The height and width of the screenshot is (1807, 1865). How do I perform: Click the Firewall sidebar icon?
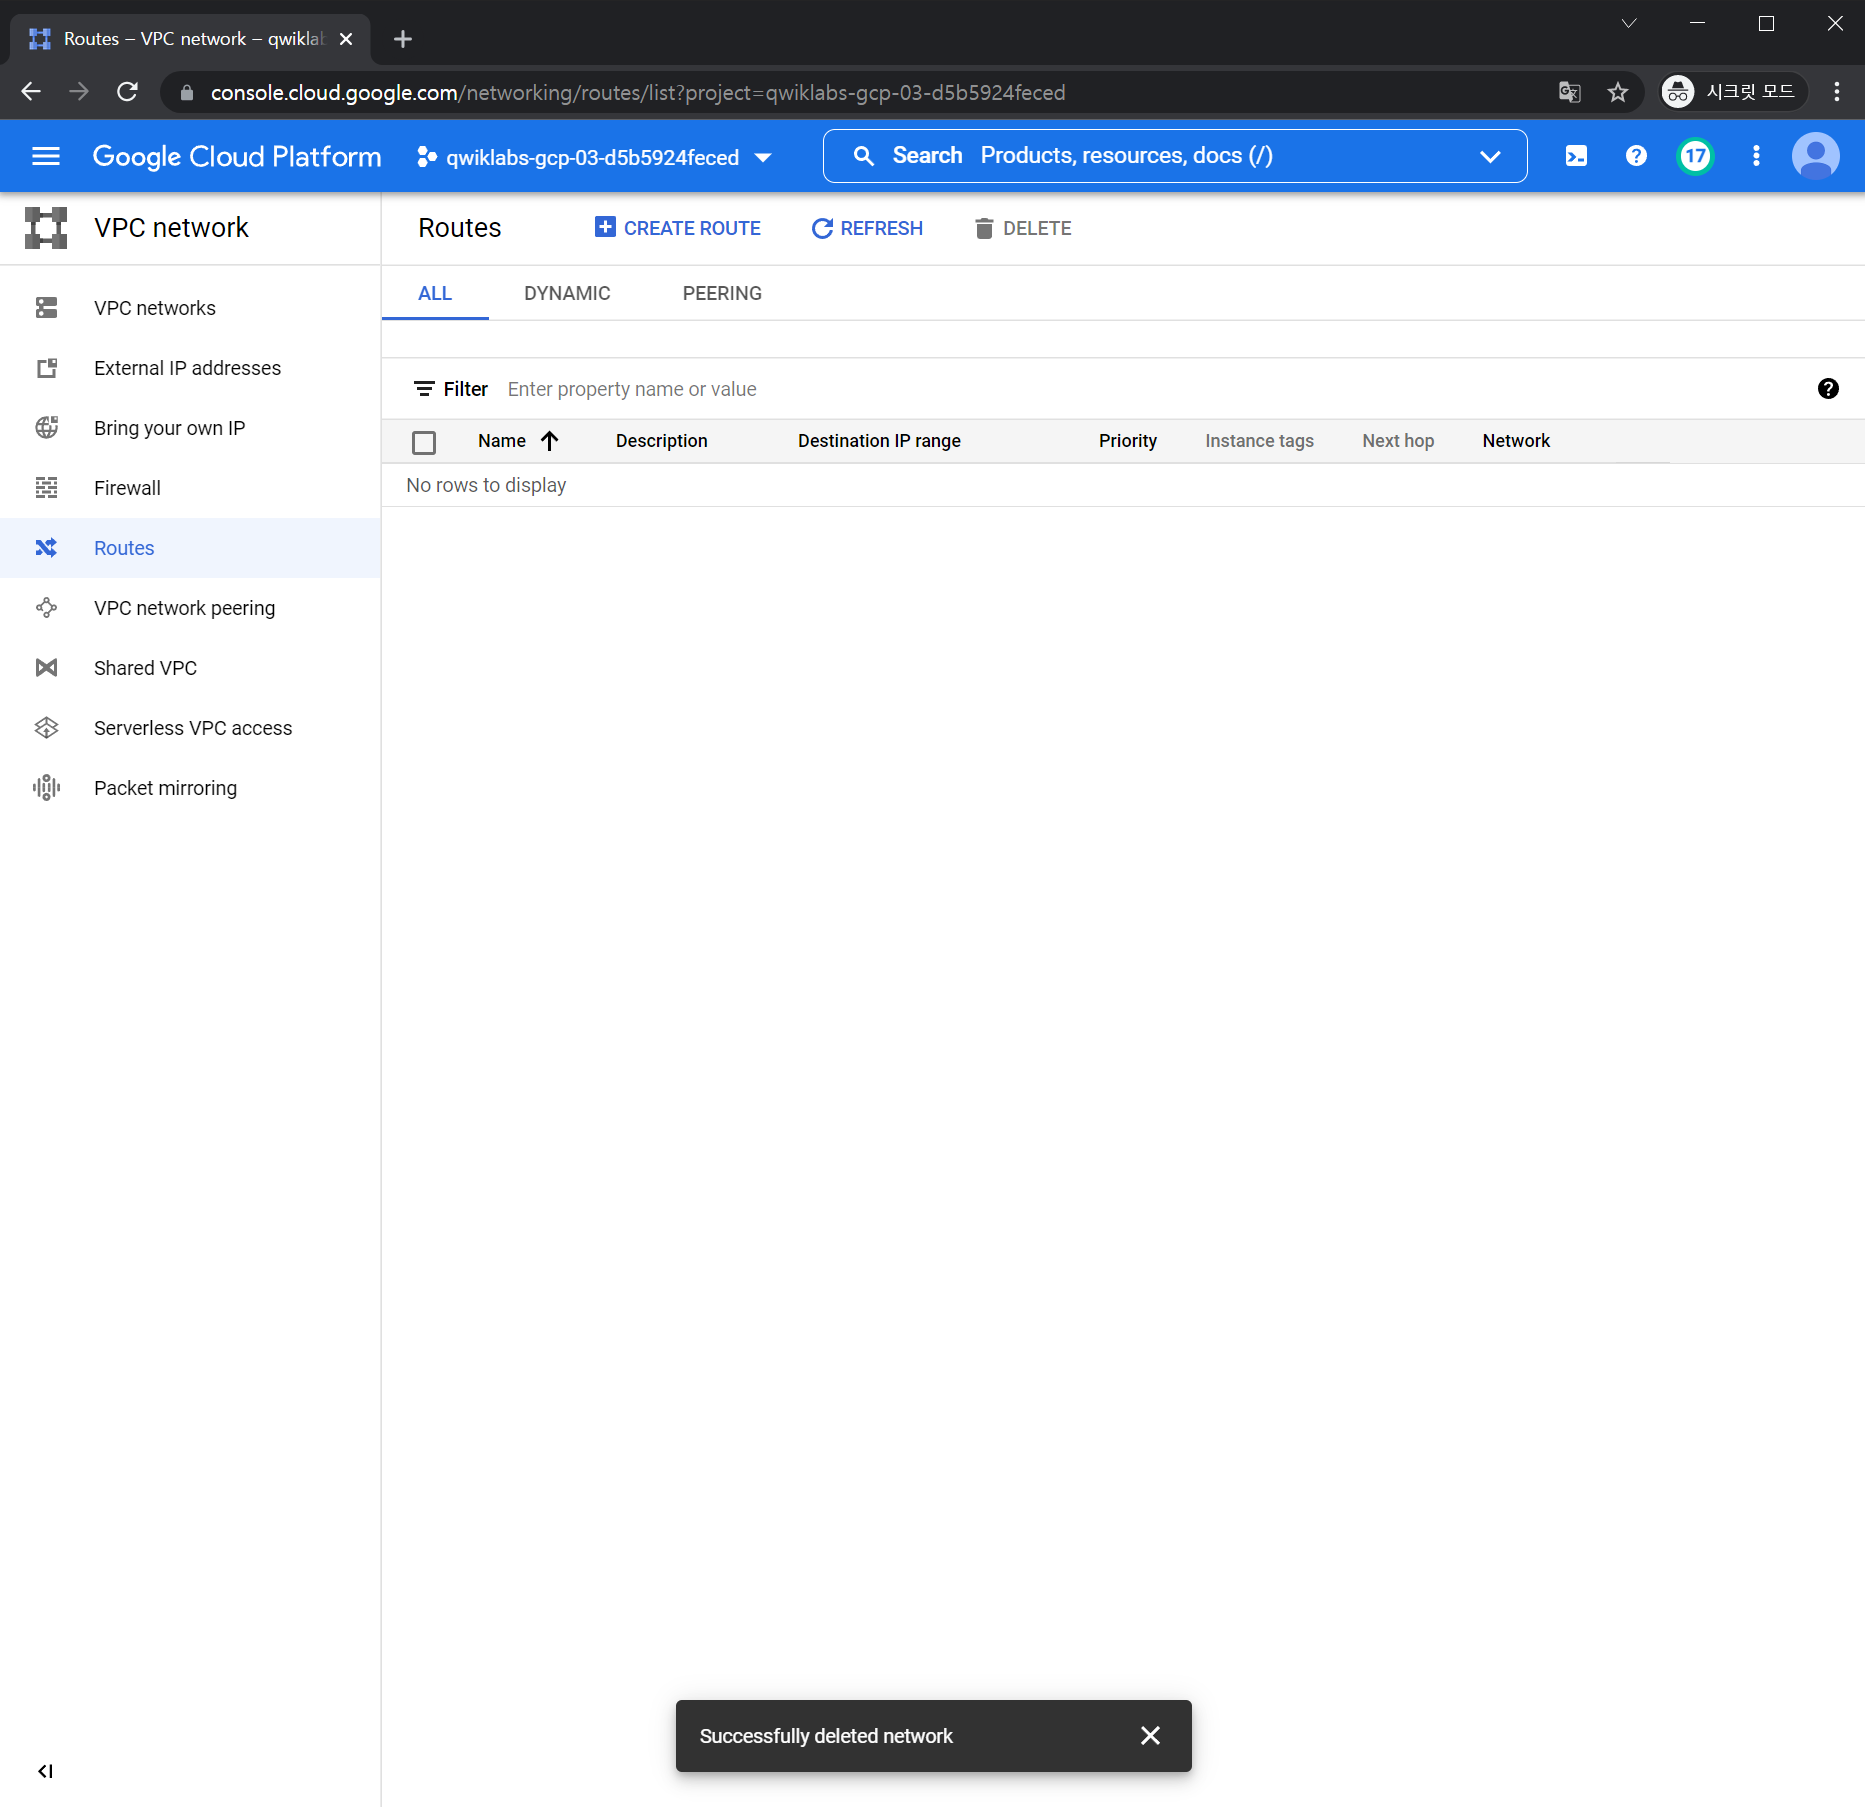pos(46,488)
